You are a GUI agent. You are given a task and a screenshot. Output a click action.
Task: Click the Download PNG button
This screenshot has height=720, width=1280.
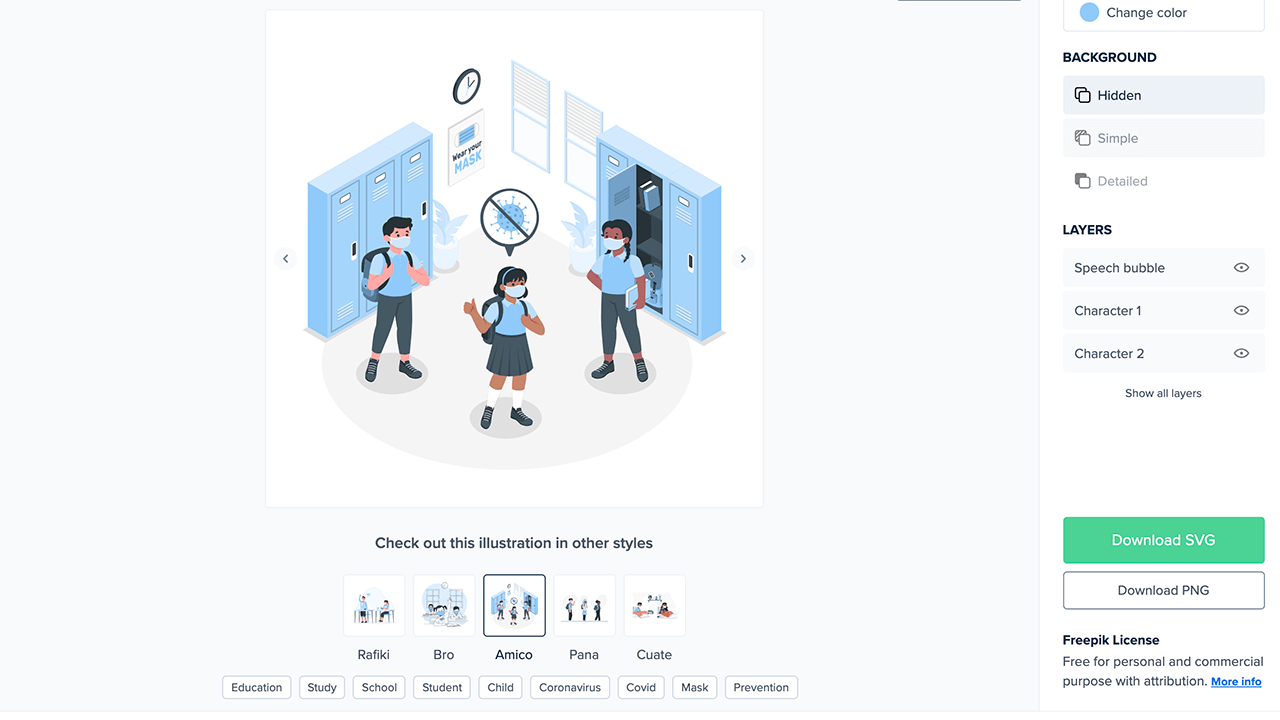[1163, 590]
